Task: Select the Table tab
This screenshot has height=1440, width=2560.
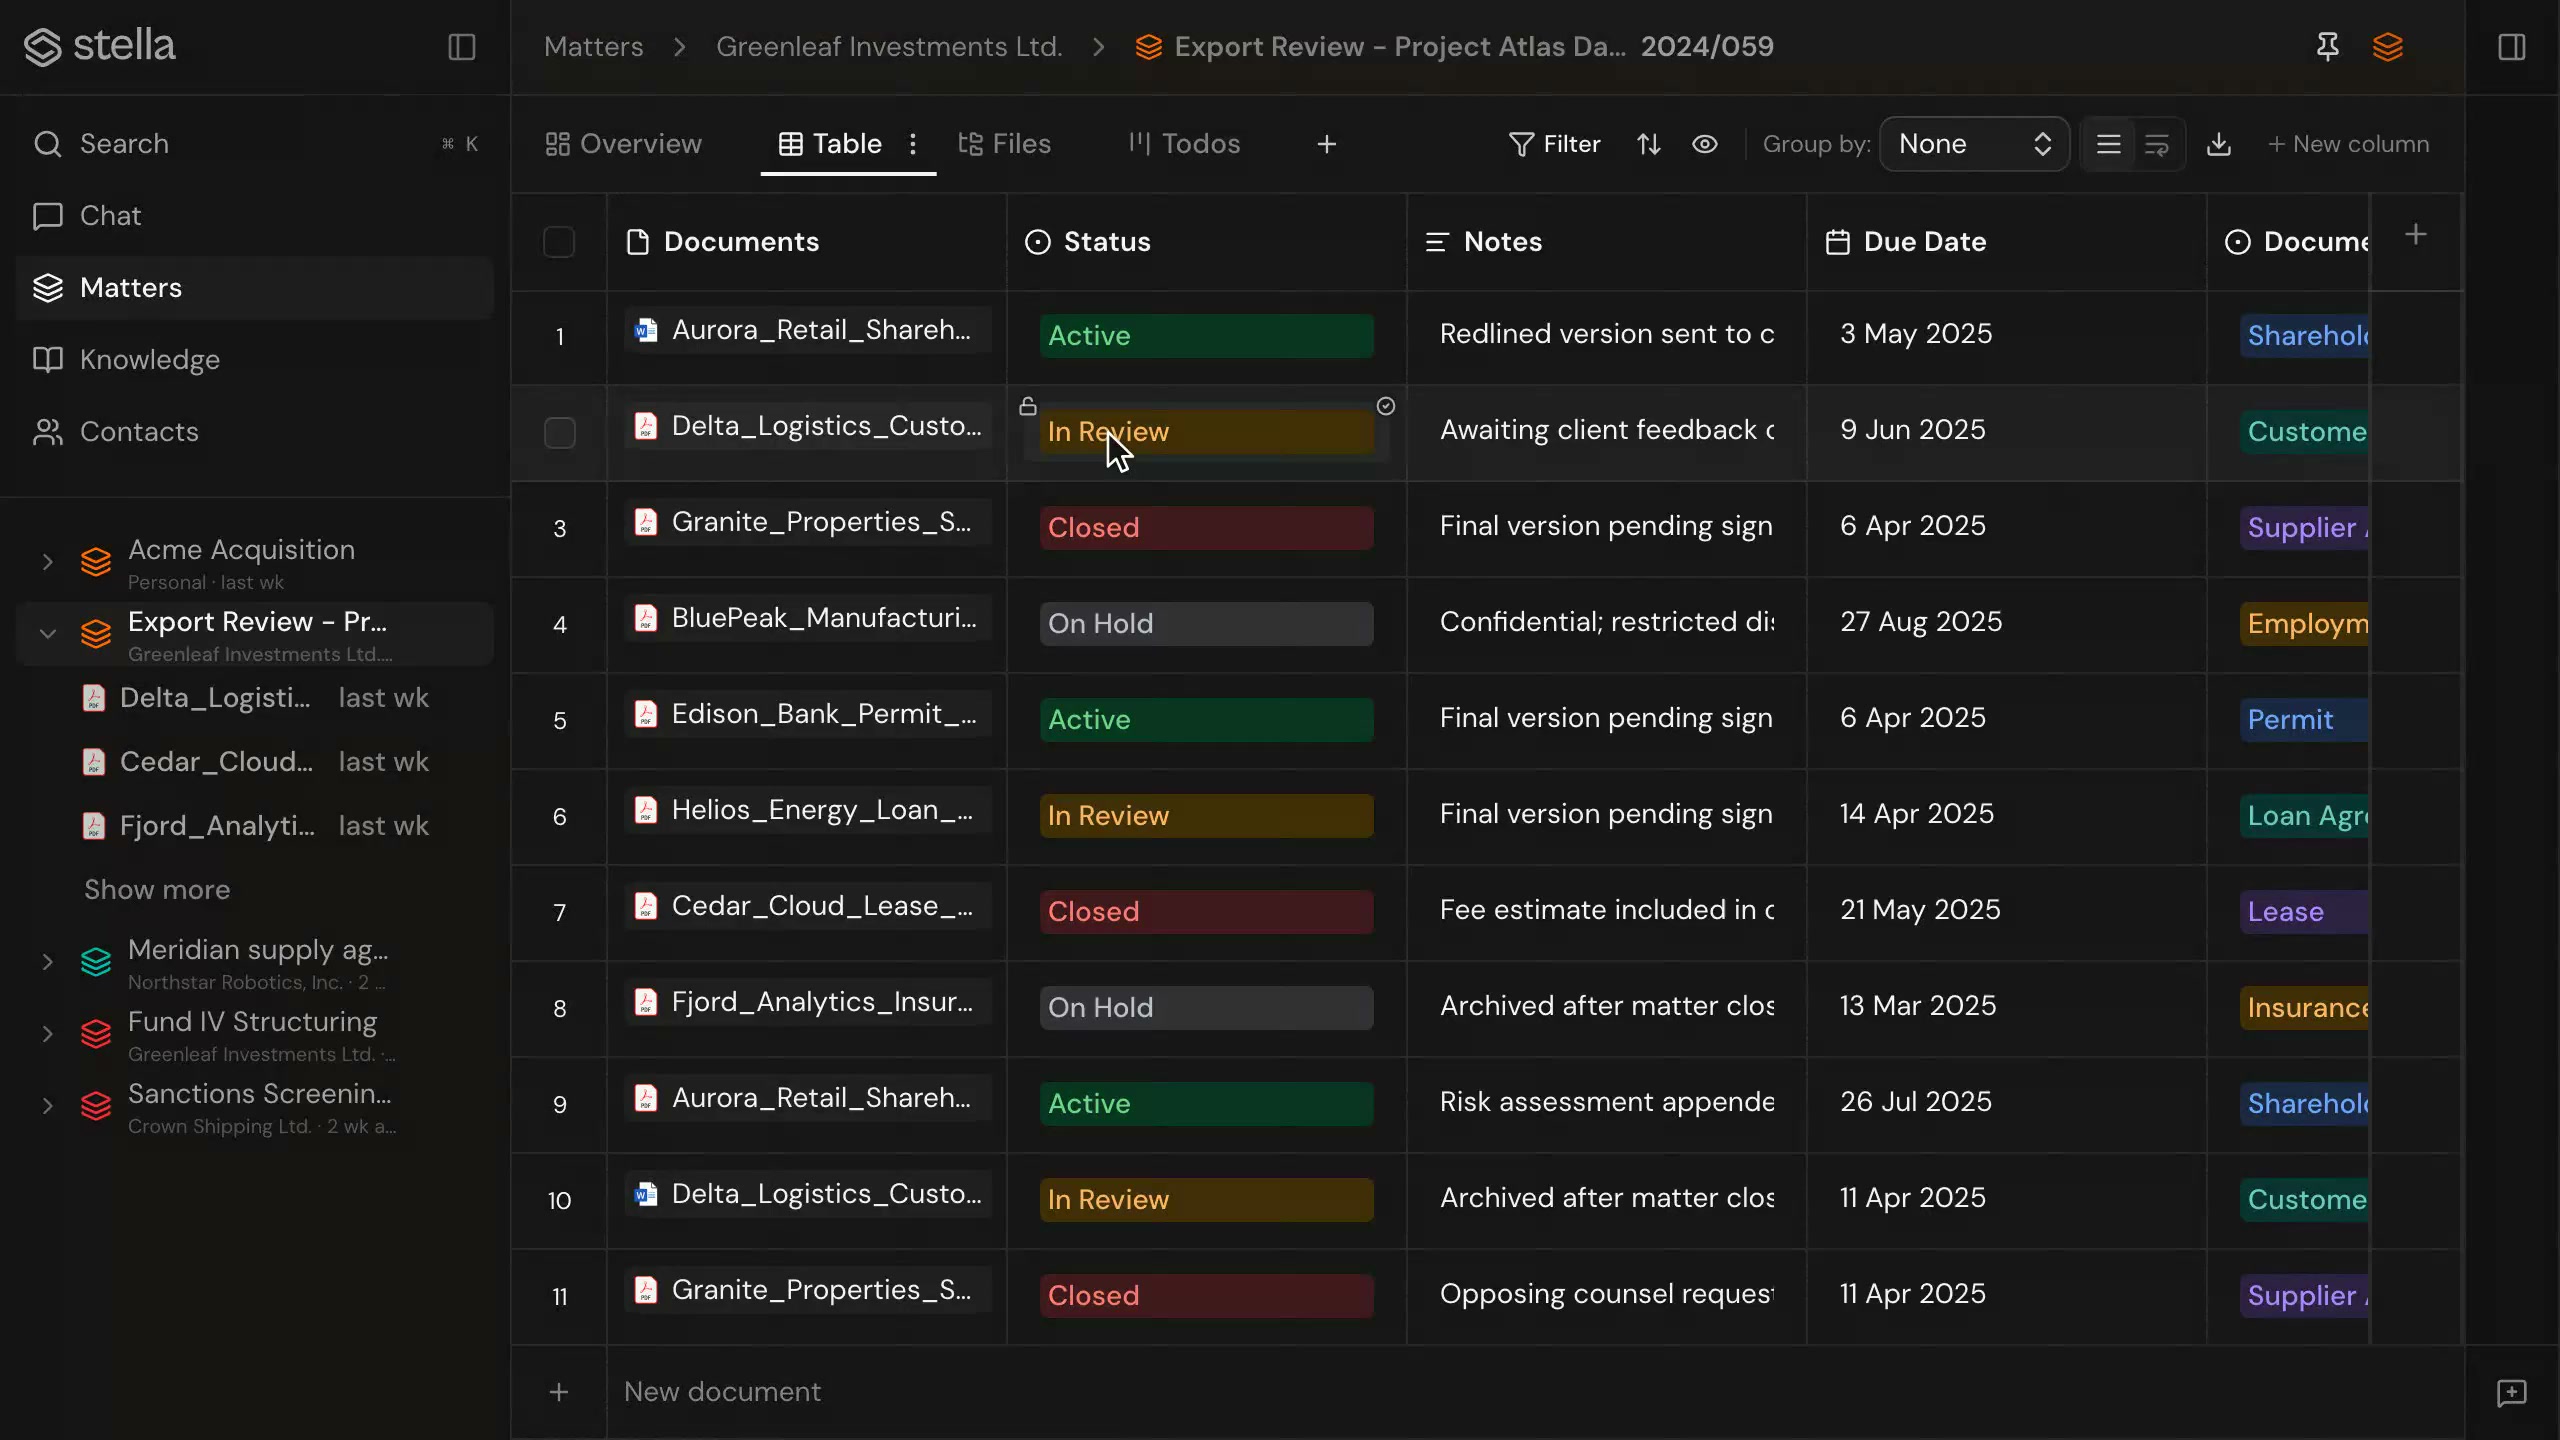Action: coord(830,144)
